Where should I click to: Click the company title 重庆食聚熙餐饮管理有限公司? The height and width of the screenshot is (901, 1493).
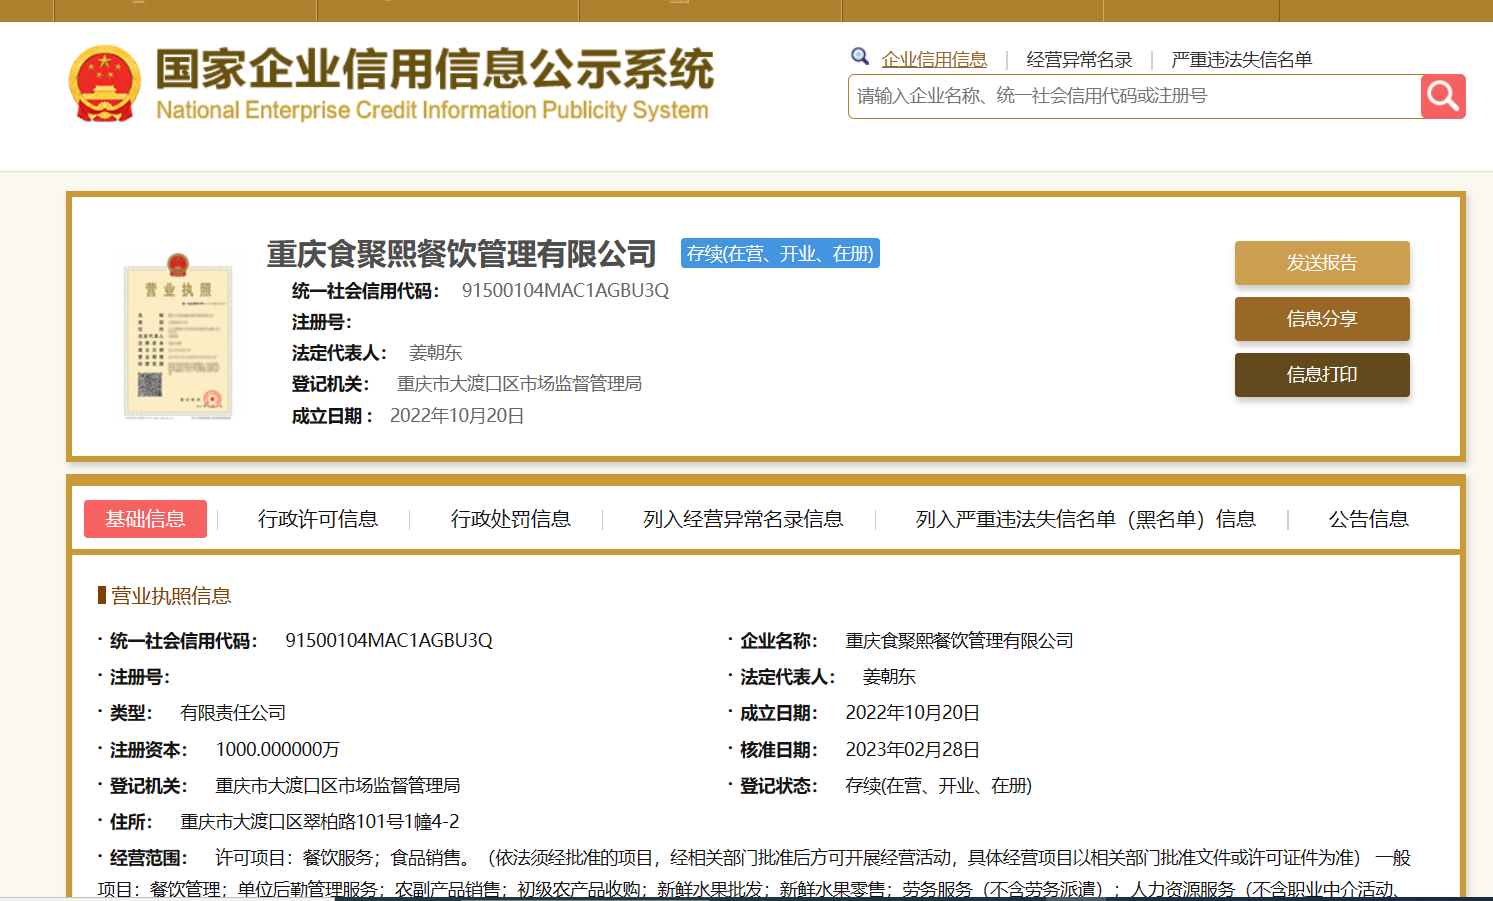[461, 254]
